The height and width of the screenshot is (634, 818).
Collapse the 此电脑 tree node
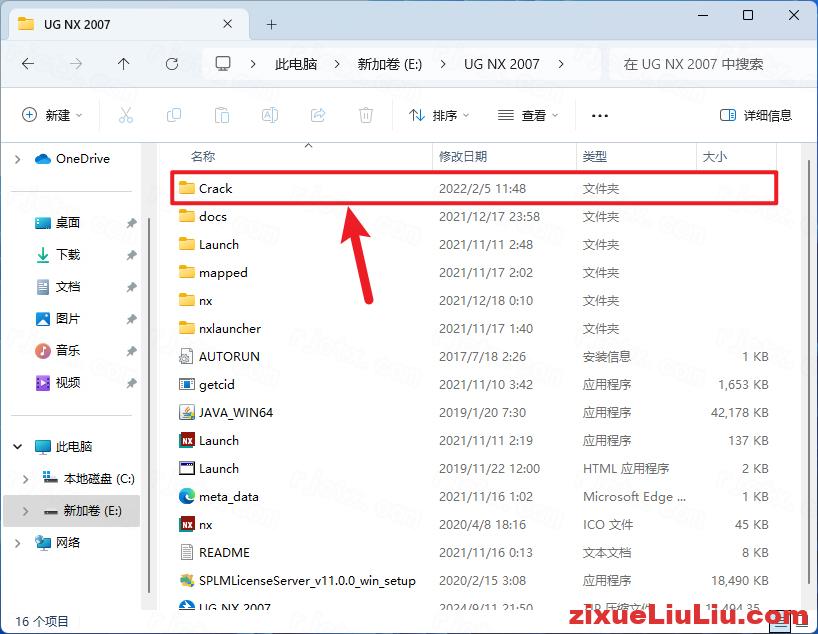(18, 447)
